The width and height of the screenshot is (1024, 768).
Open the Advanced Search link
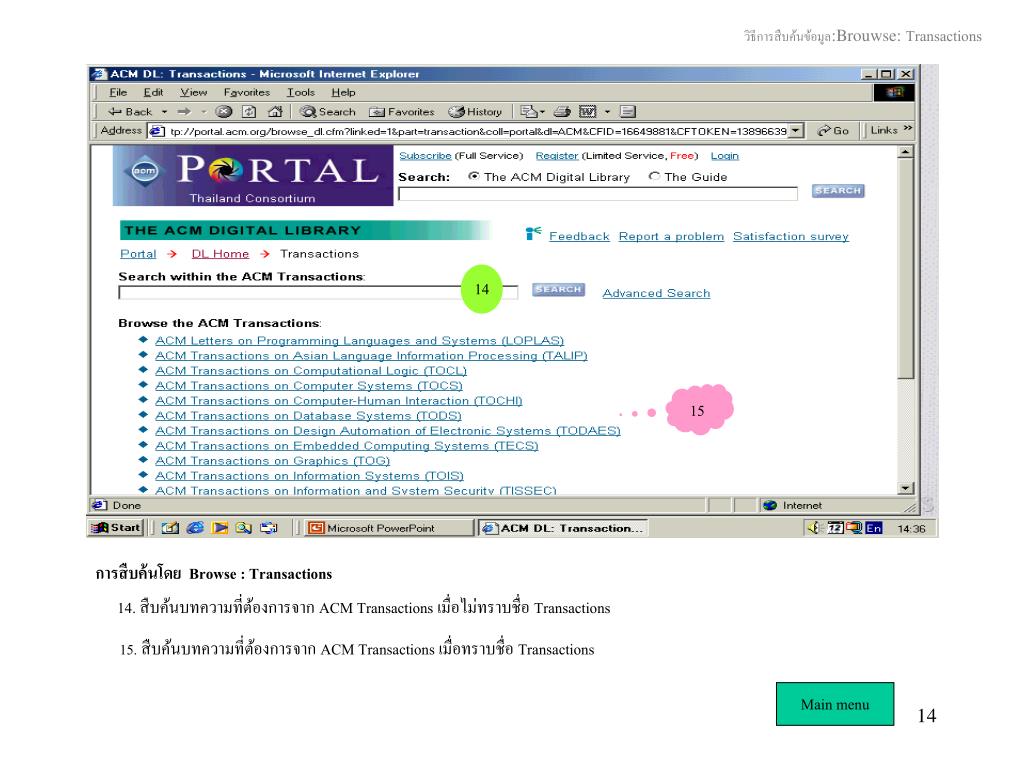pos(656,293)
